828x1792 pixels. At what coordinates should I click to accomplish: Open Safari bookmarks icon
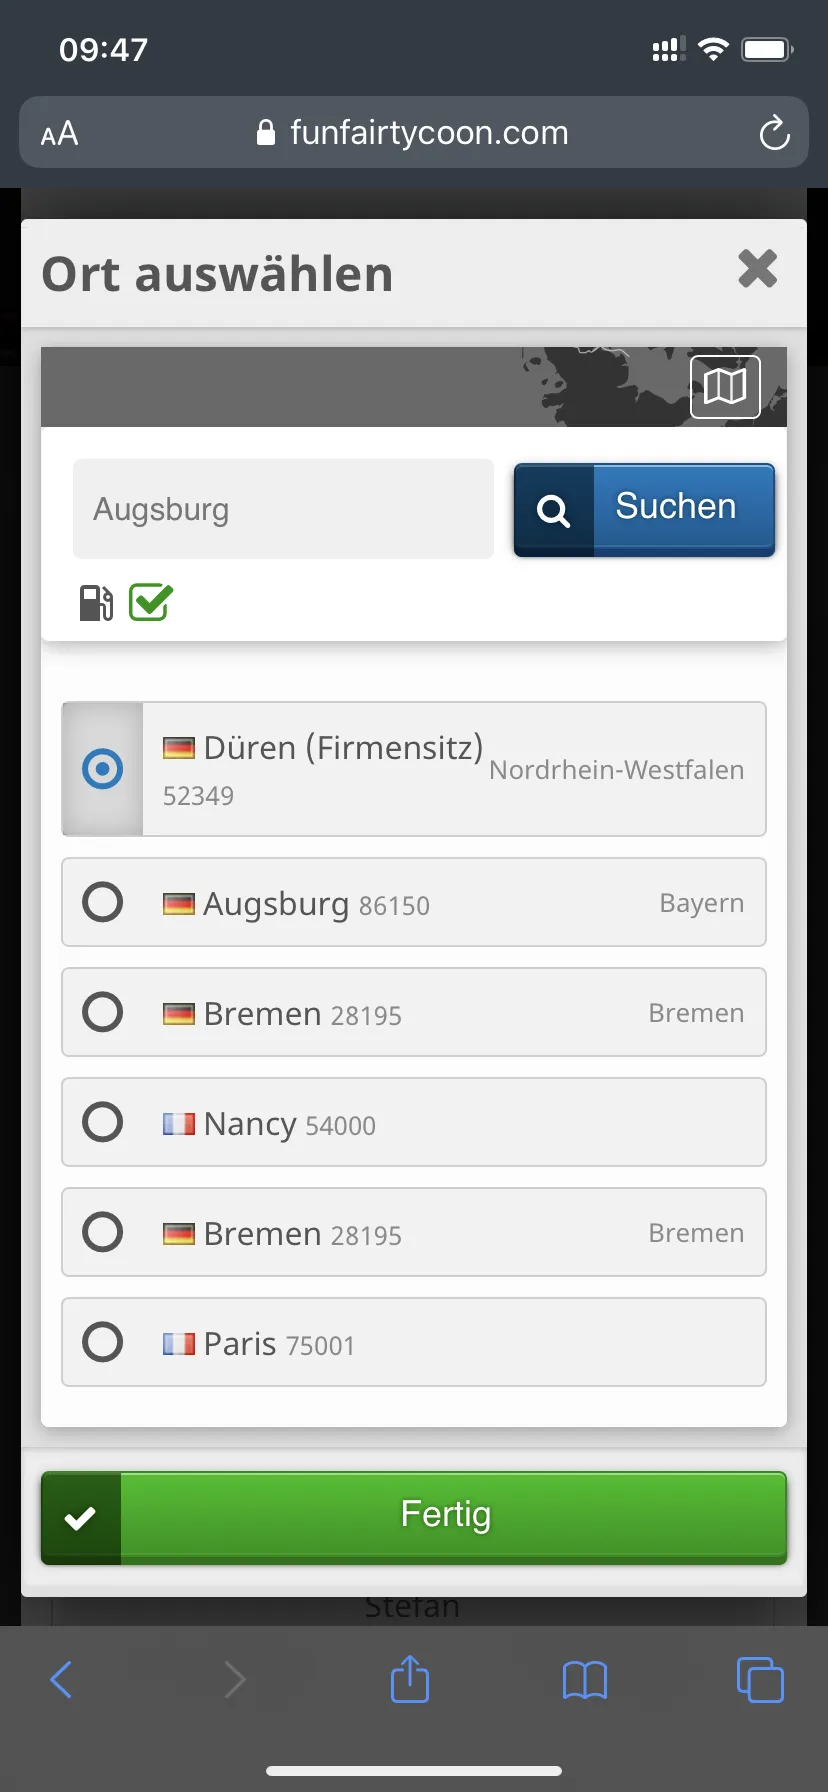585,1679
